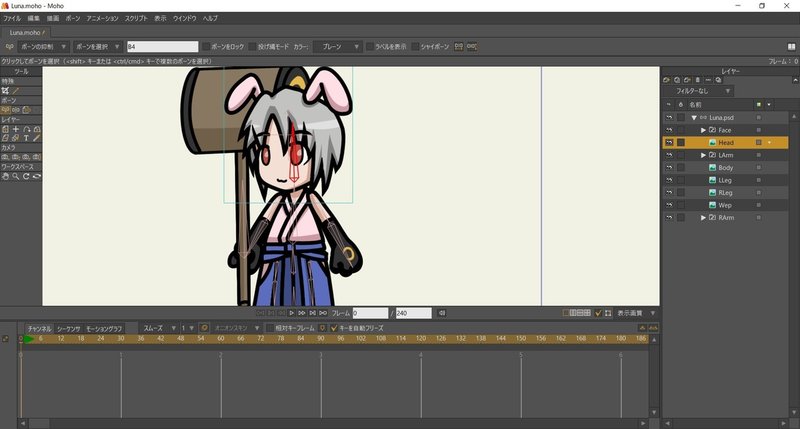800x429 pixels.
Task: Toggle the Shy Bone checkbox
Action: (415, 46)
